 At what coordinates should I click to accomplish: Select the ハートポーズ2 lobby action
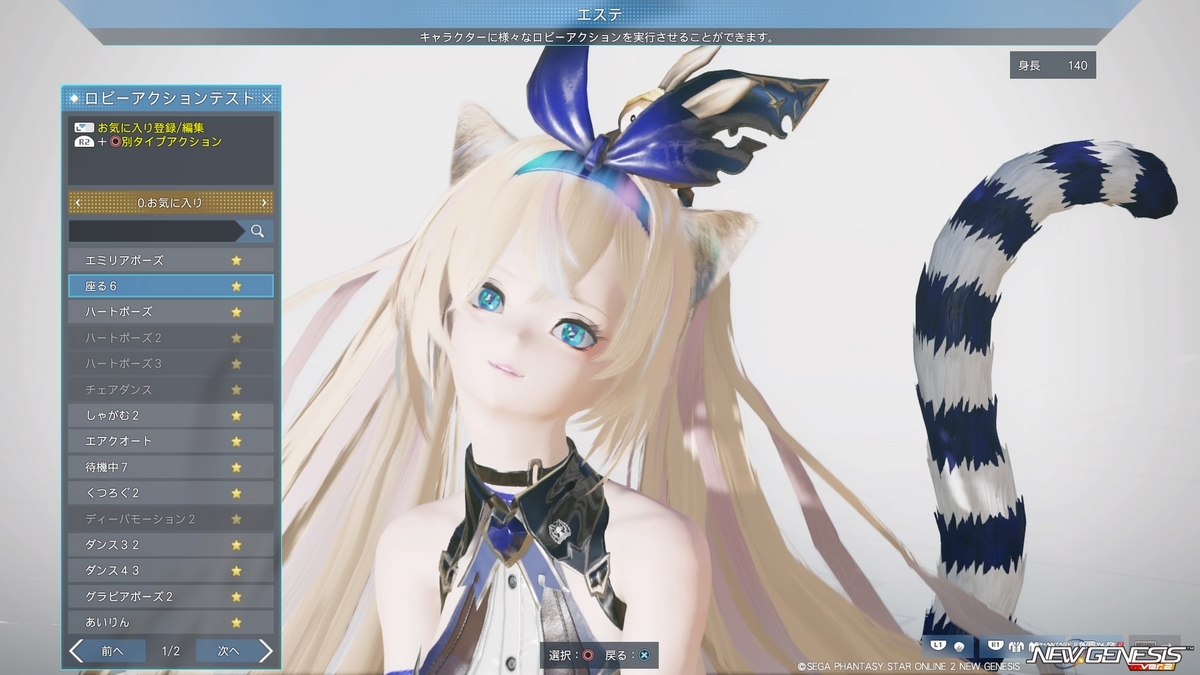171,338
